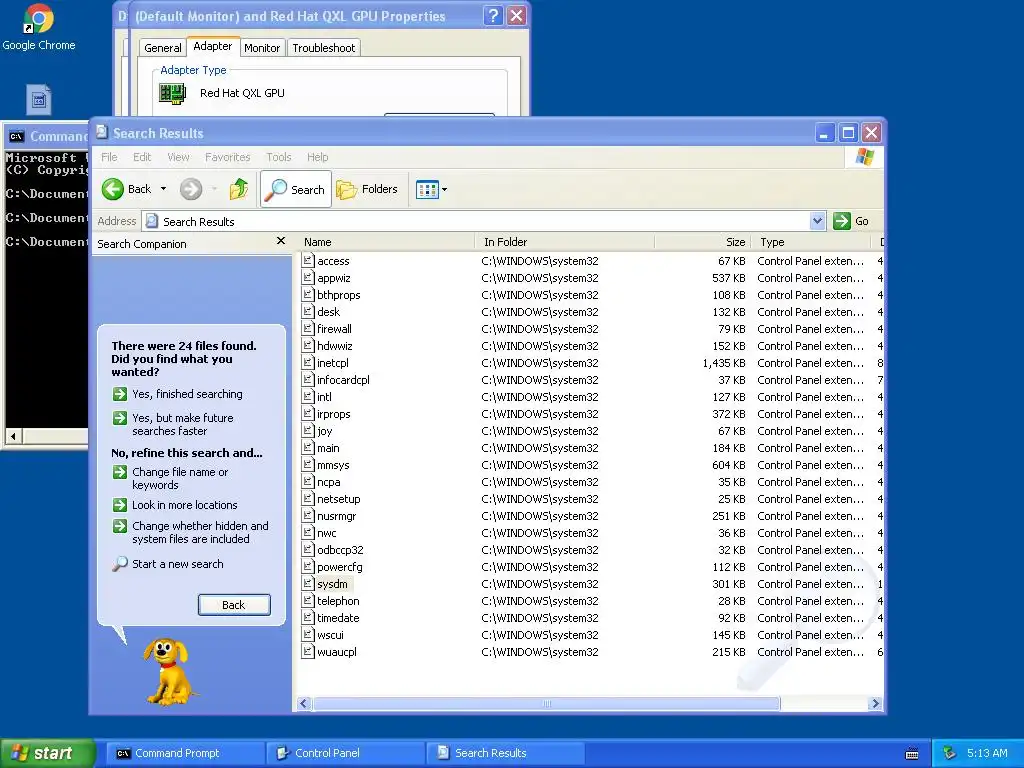The image size is (1024, 768).
Task: Close the Search Companion pane
Action: (281, 241)
